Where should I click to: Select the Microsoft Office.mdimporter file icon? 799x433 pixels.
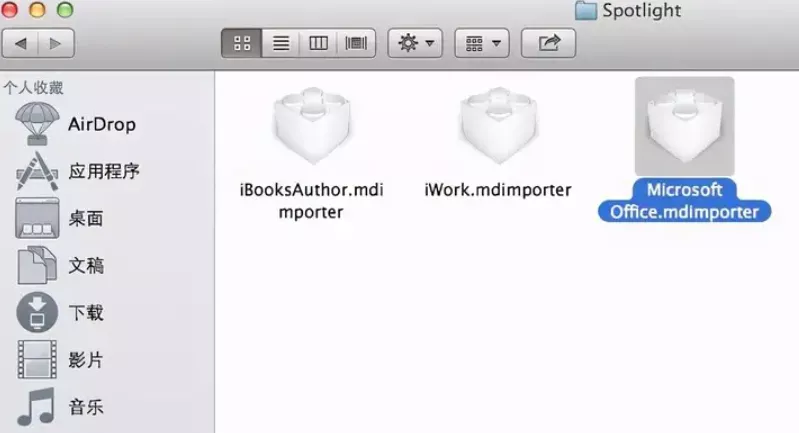coord(684,126)
